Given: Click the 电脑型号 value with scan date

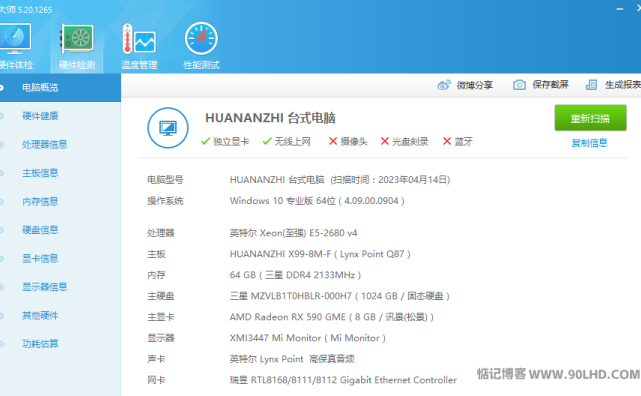Looking at the screenshot, I should tap(340, 180).
